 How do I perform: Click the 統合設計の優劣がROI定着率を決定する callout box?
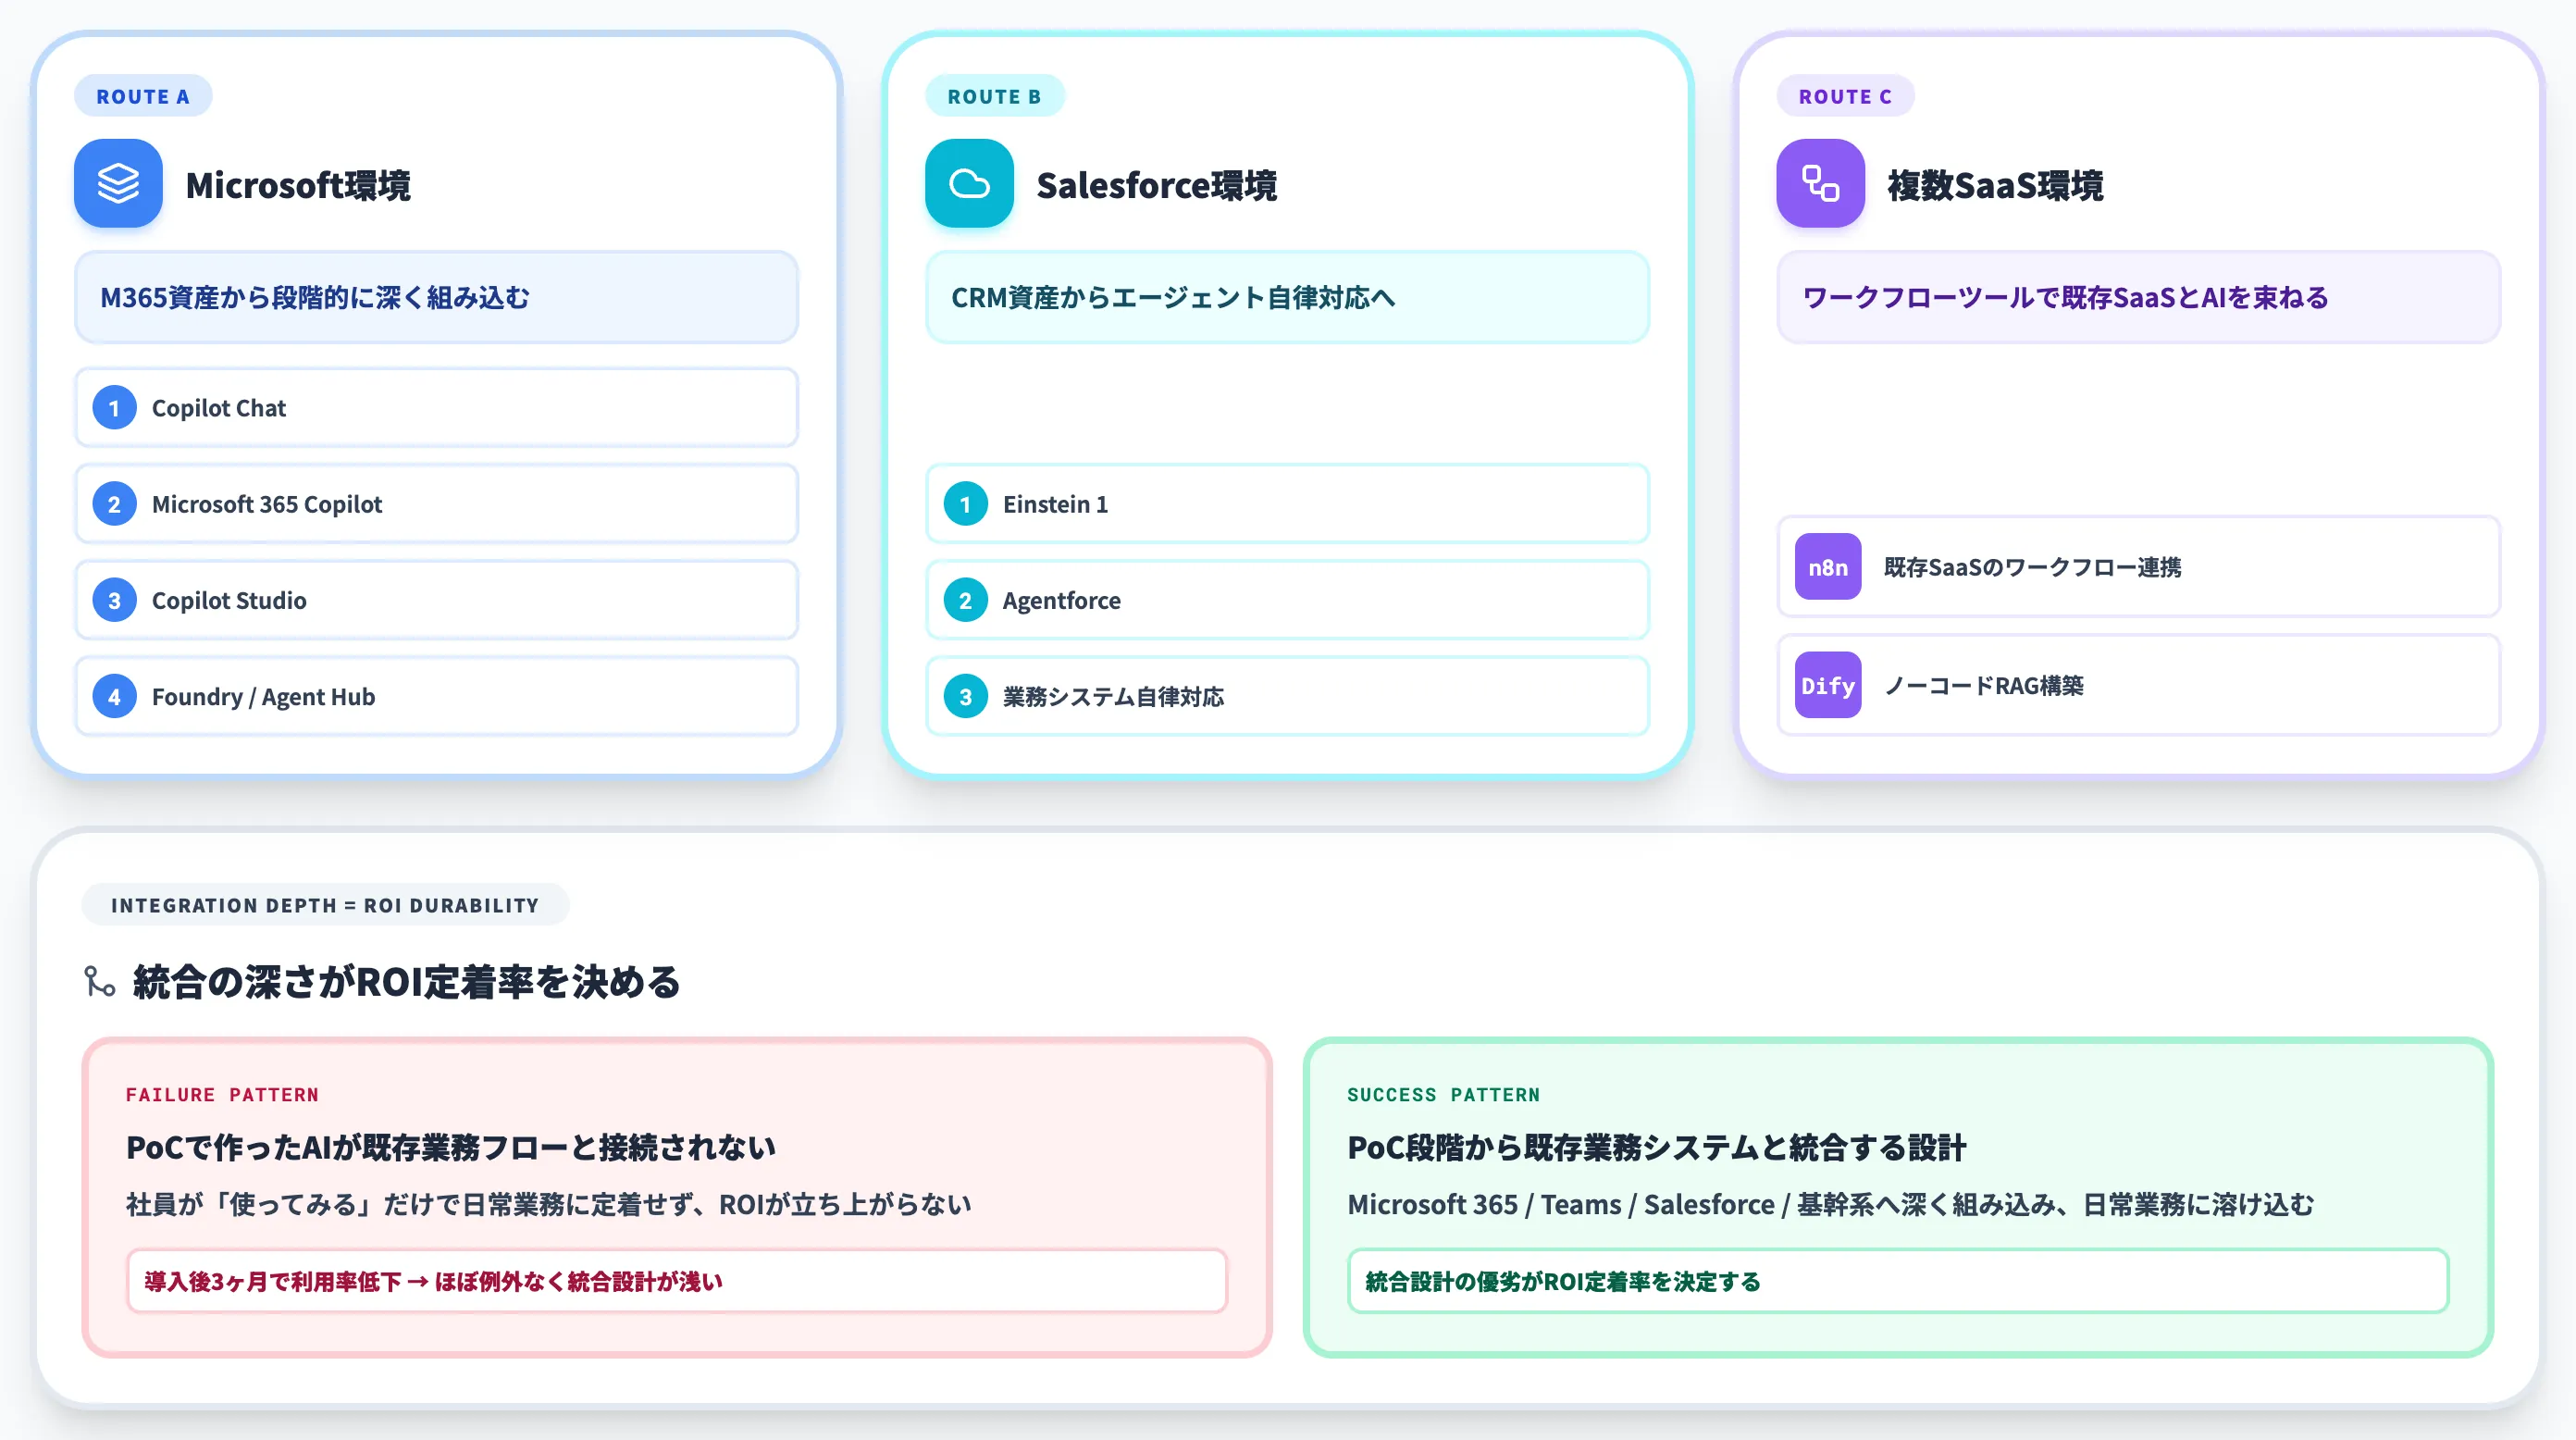click(x=1898, y=1281)
